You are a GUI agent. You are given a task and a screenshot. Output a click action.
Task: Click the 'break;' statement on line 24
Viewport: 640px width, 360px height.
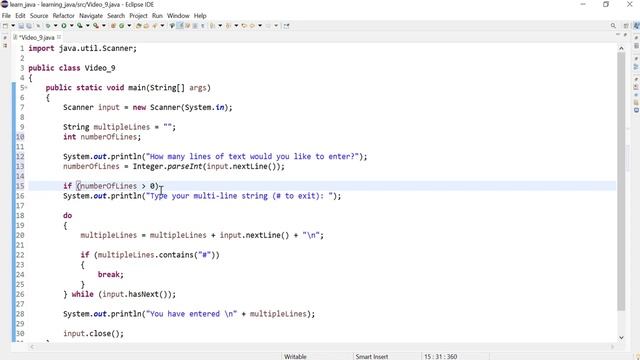[x=111, y=274]
